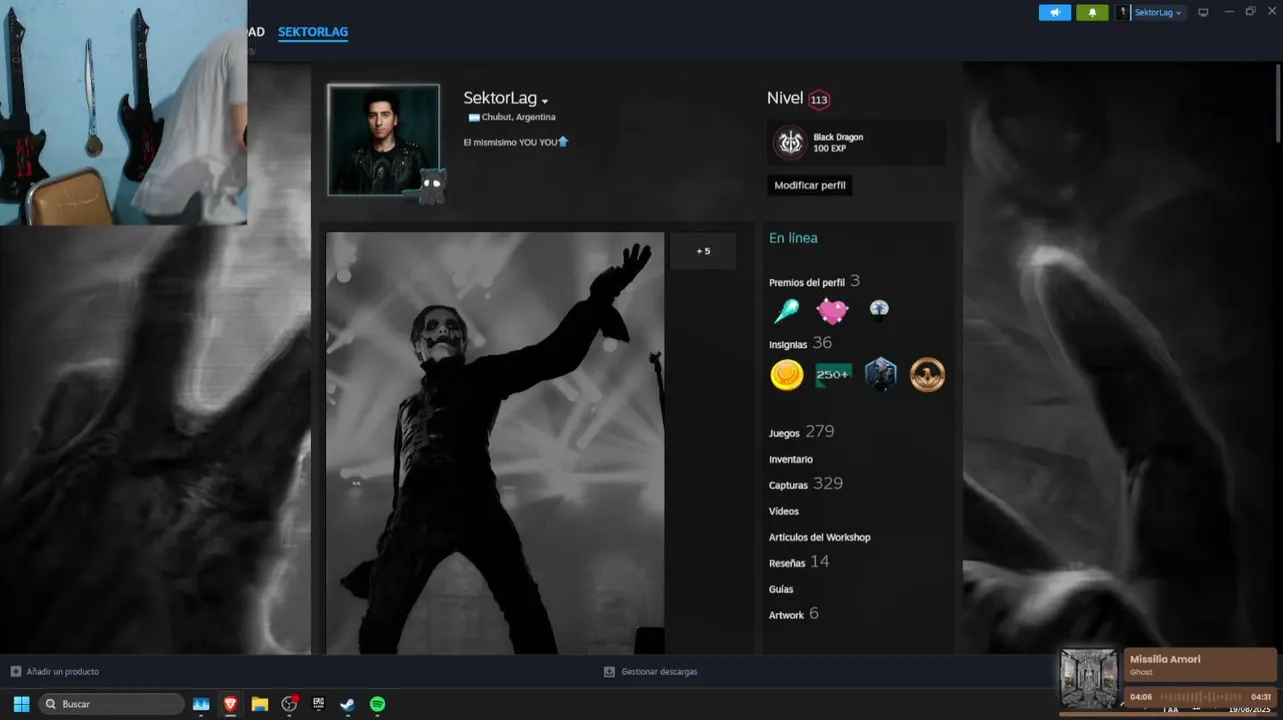Expand the SektorLag account dropdown at top right

point(1151,12)
